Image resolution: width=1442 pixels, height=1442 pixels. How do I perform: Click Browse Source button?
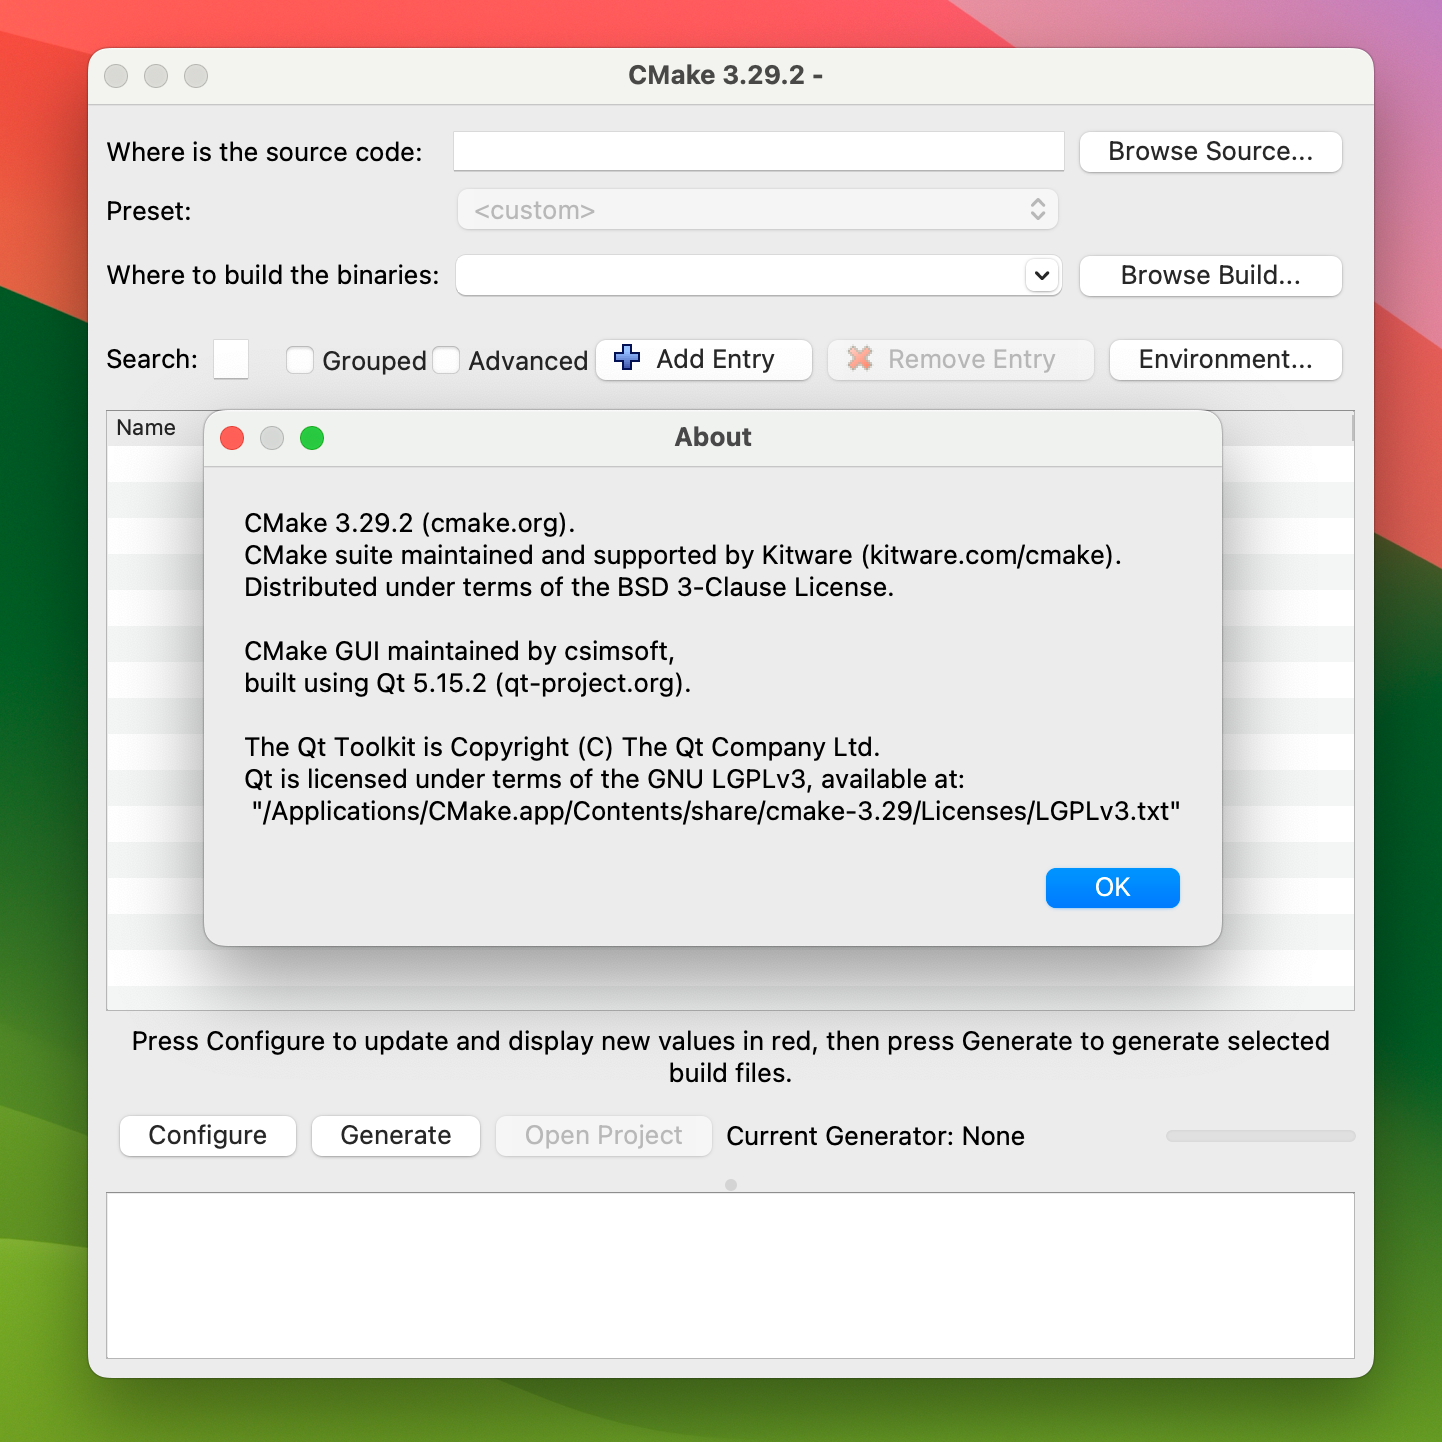[x=1210, y=151]
